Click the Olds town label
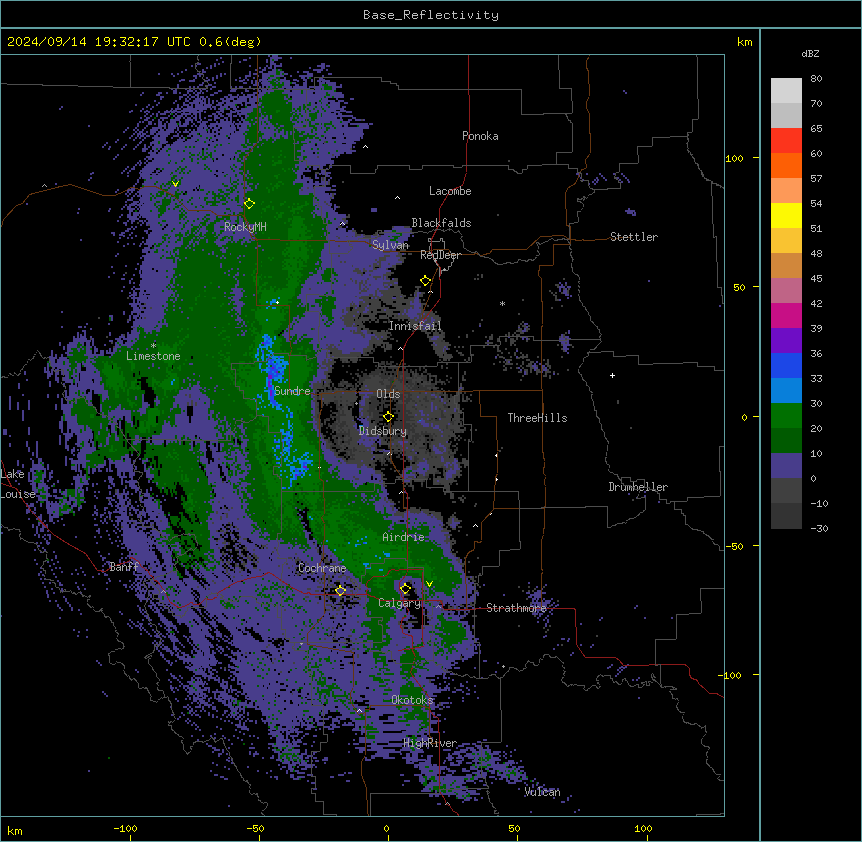This screenshot has width=862, height=842. tap(388, 394)
